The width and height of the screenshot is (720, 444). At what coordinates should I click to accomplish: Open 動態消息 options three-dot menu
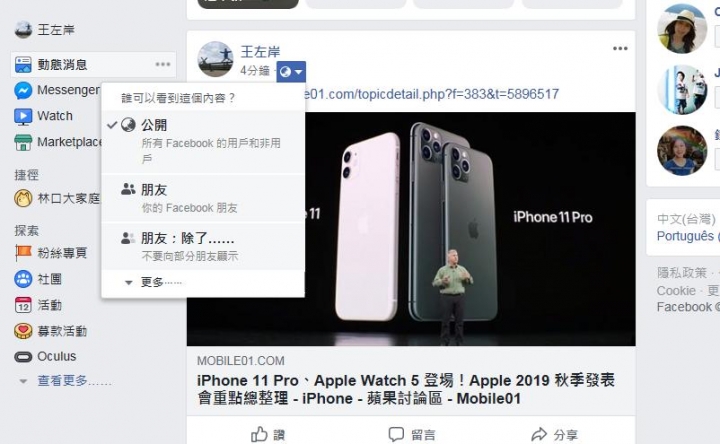coord(163,64)
